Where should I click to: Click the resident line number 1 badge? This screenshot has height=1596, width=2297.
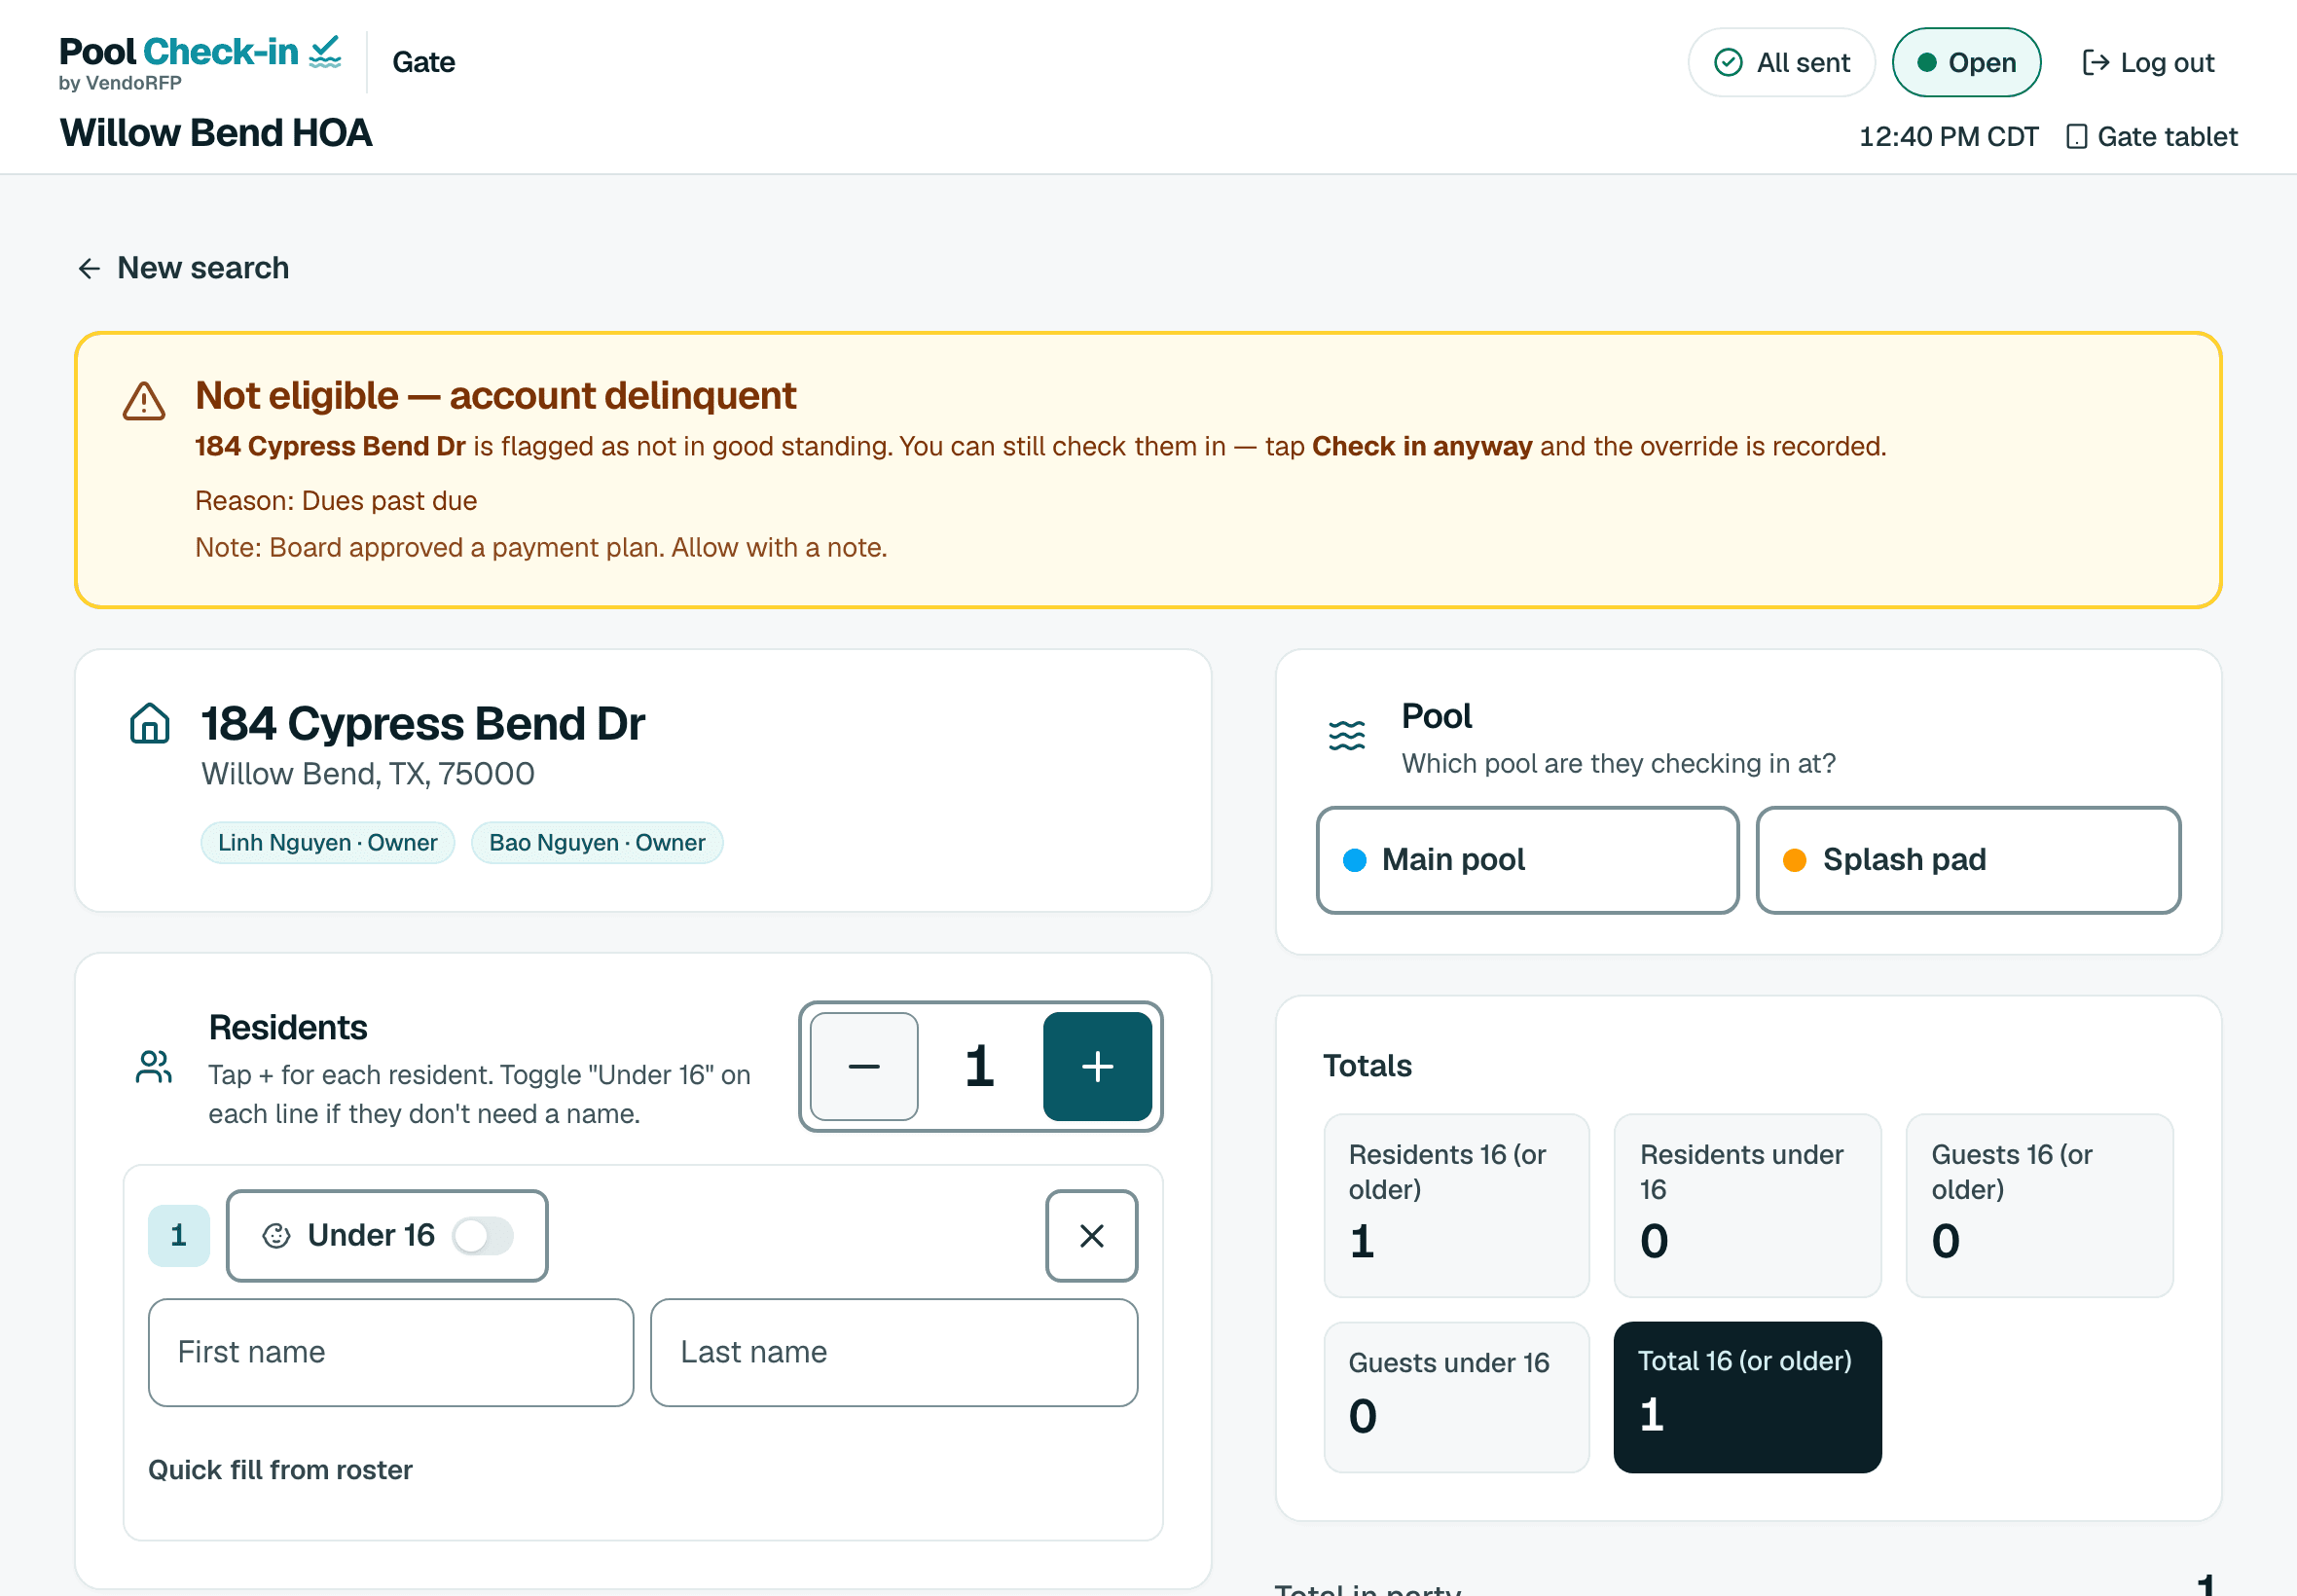(179, 1236)
